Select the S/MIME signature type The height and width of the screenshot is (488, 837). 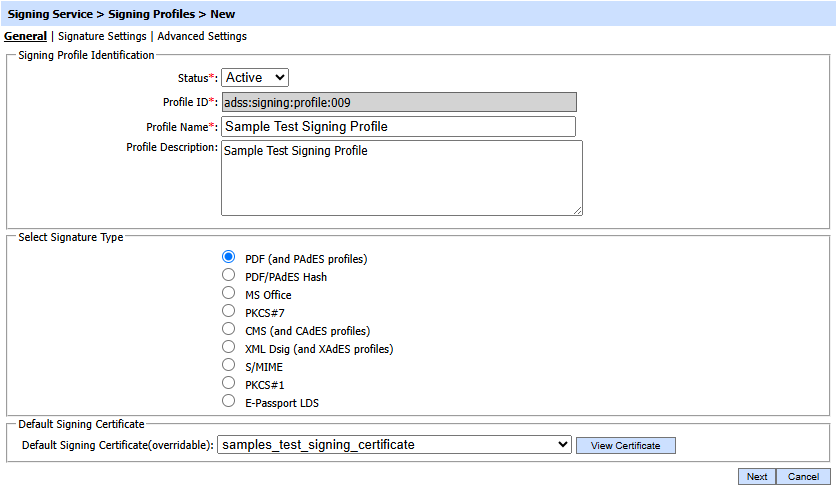point(228,365)
